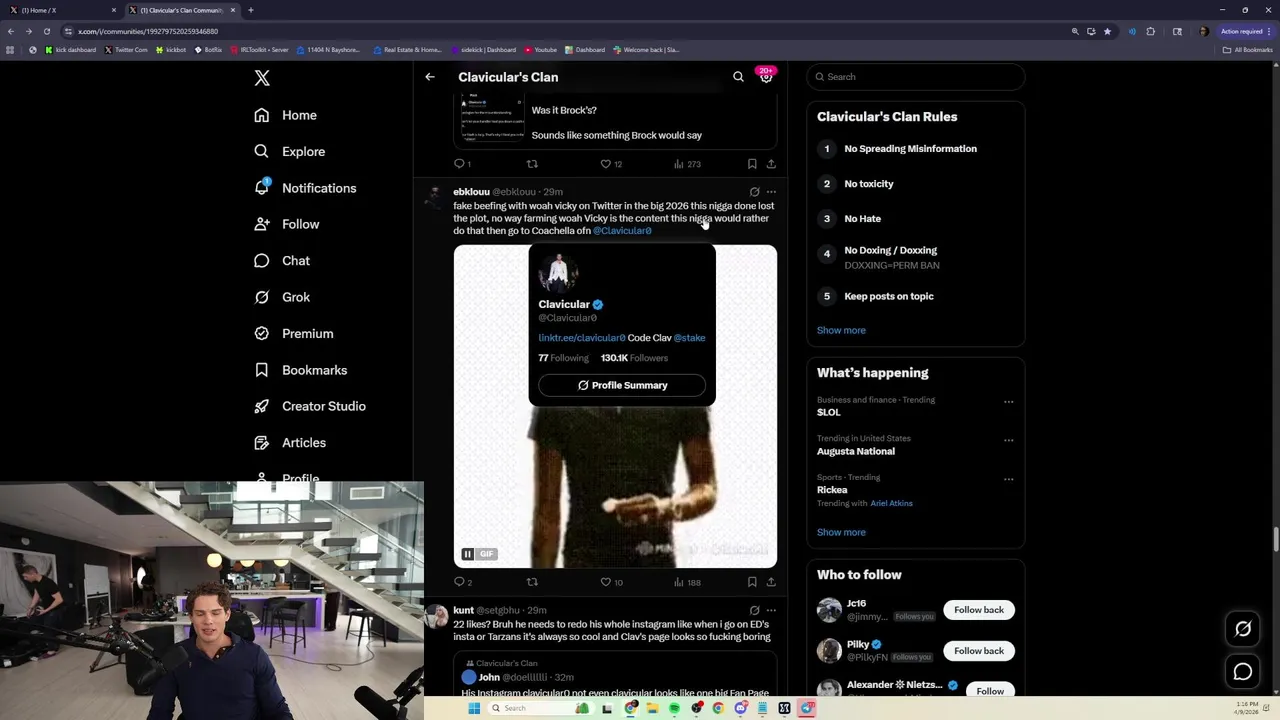
Task: Open more options for Augusta National trend
Action: pyautogui.click(x=1008, y=440)
